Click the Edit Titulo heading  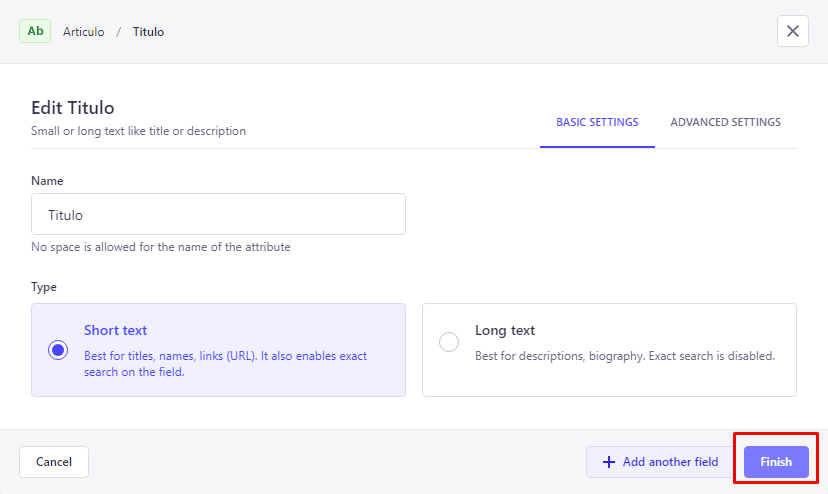(x=72, y=108)
